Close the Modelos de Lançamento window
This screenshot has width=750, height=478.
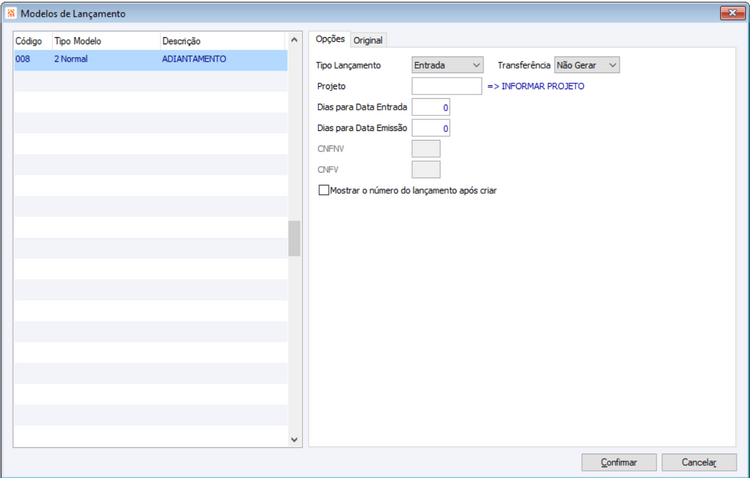[732, 13]
